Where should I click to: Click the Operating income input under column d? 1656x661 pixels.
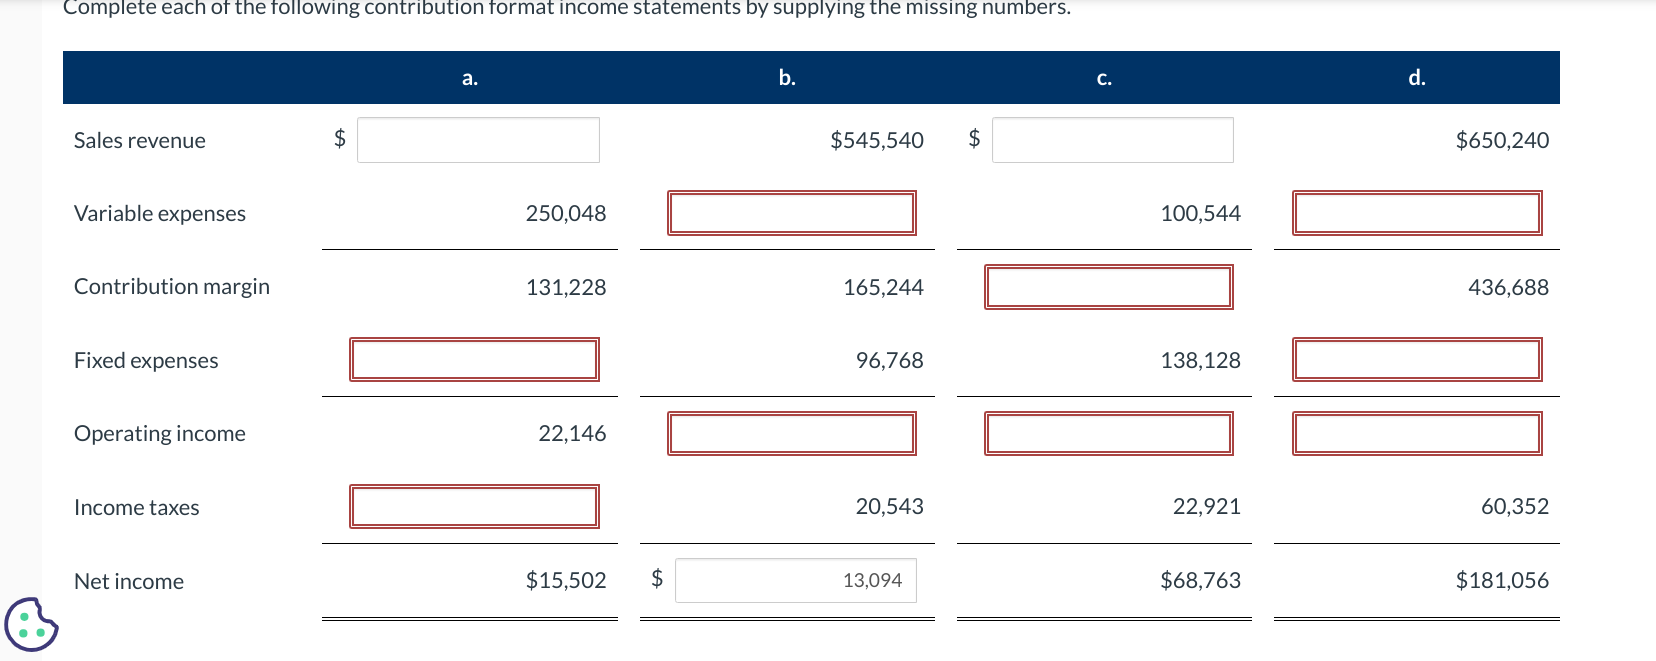(1416, 433)
